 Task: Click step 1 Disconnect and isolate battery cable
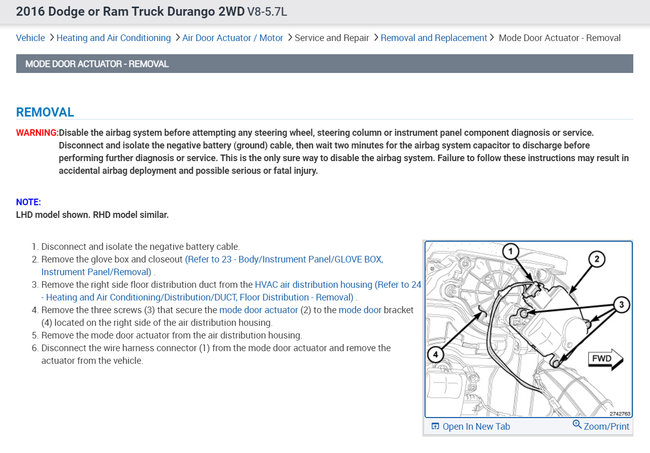[141, 247]
